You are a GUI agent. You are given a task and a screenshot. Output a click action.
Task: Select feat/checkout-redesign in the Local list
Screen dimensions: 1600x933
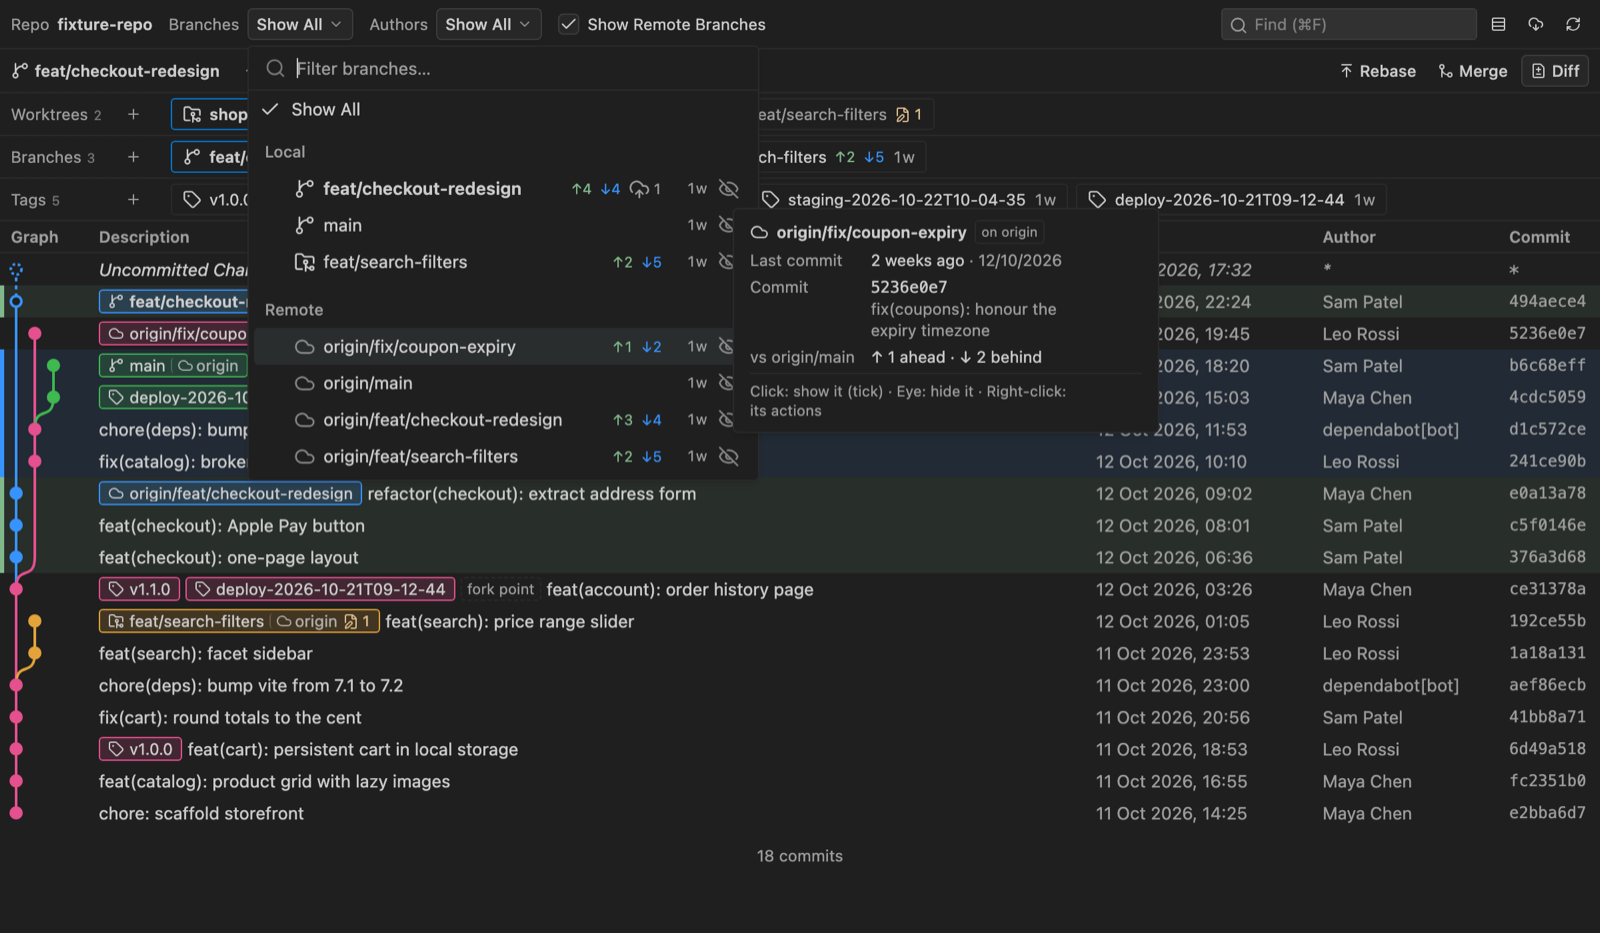coord(504,189)
